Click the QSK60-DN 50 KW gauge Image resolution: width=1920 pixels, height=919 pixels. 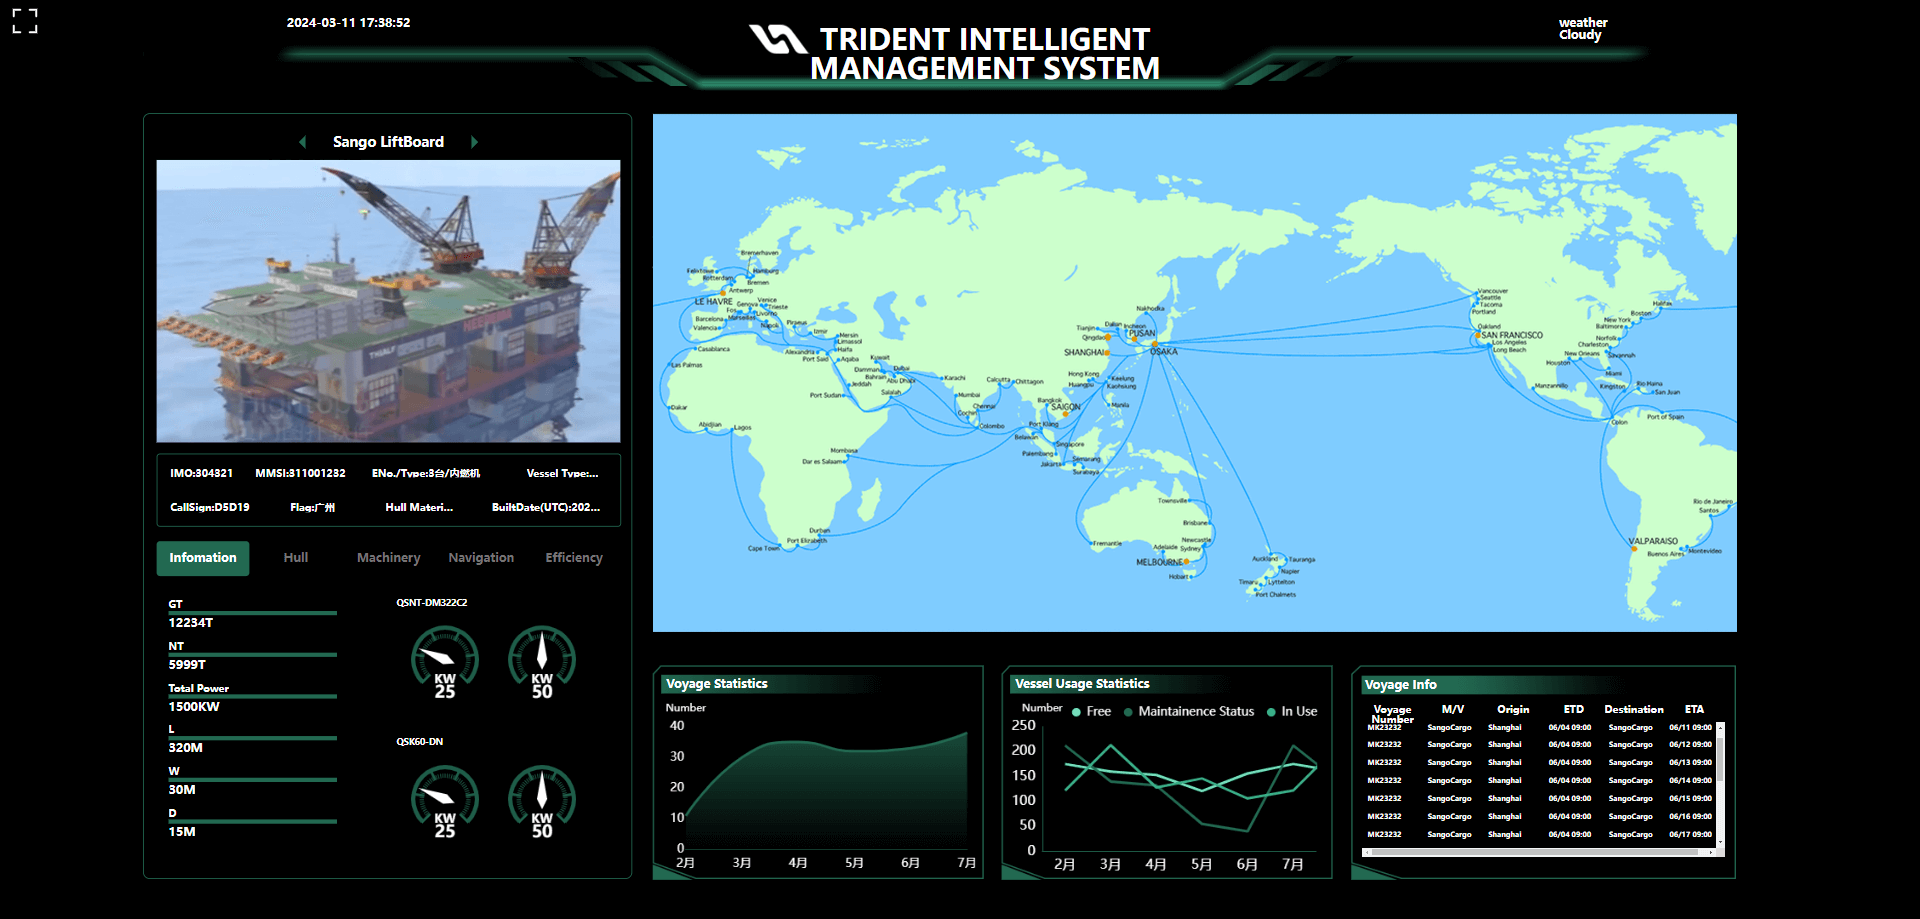542,801
